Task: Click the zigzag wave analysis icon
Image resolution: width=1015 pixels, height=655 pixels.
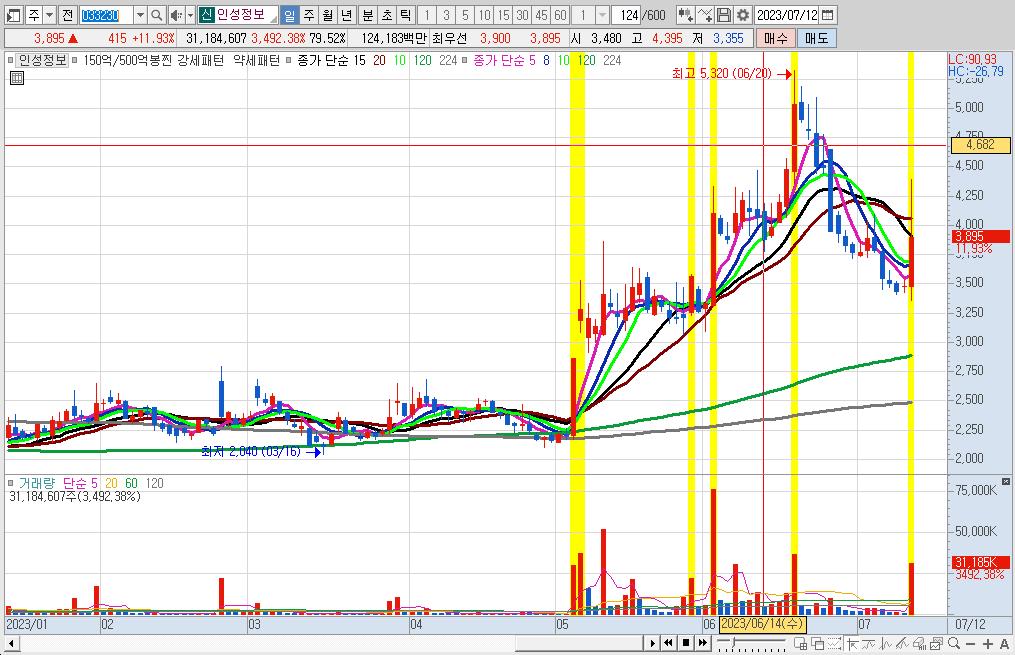Action: coord(886,643)
